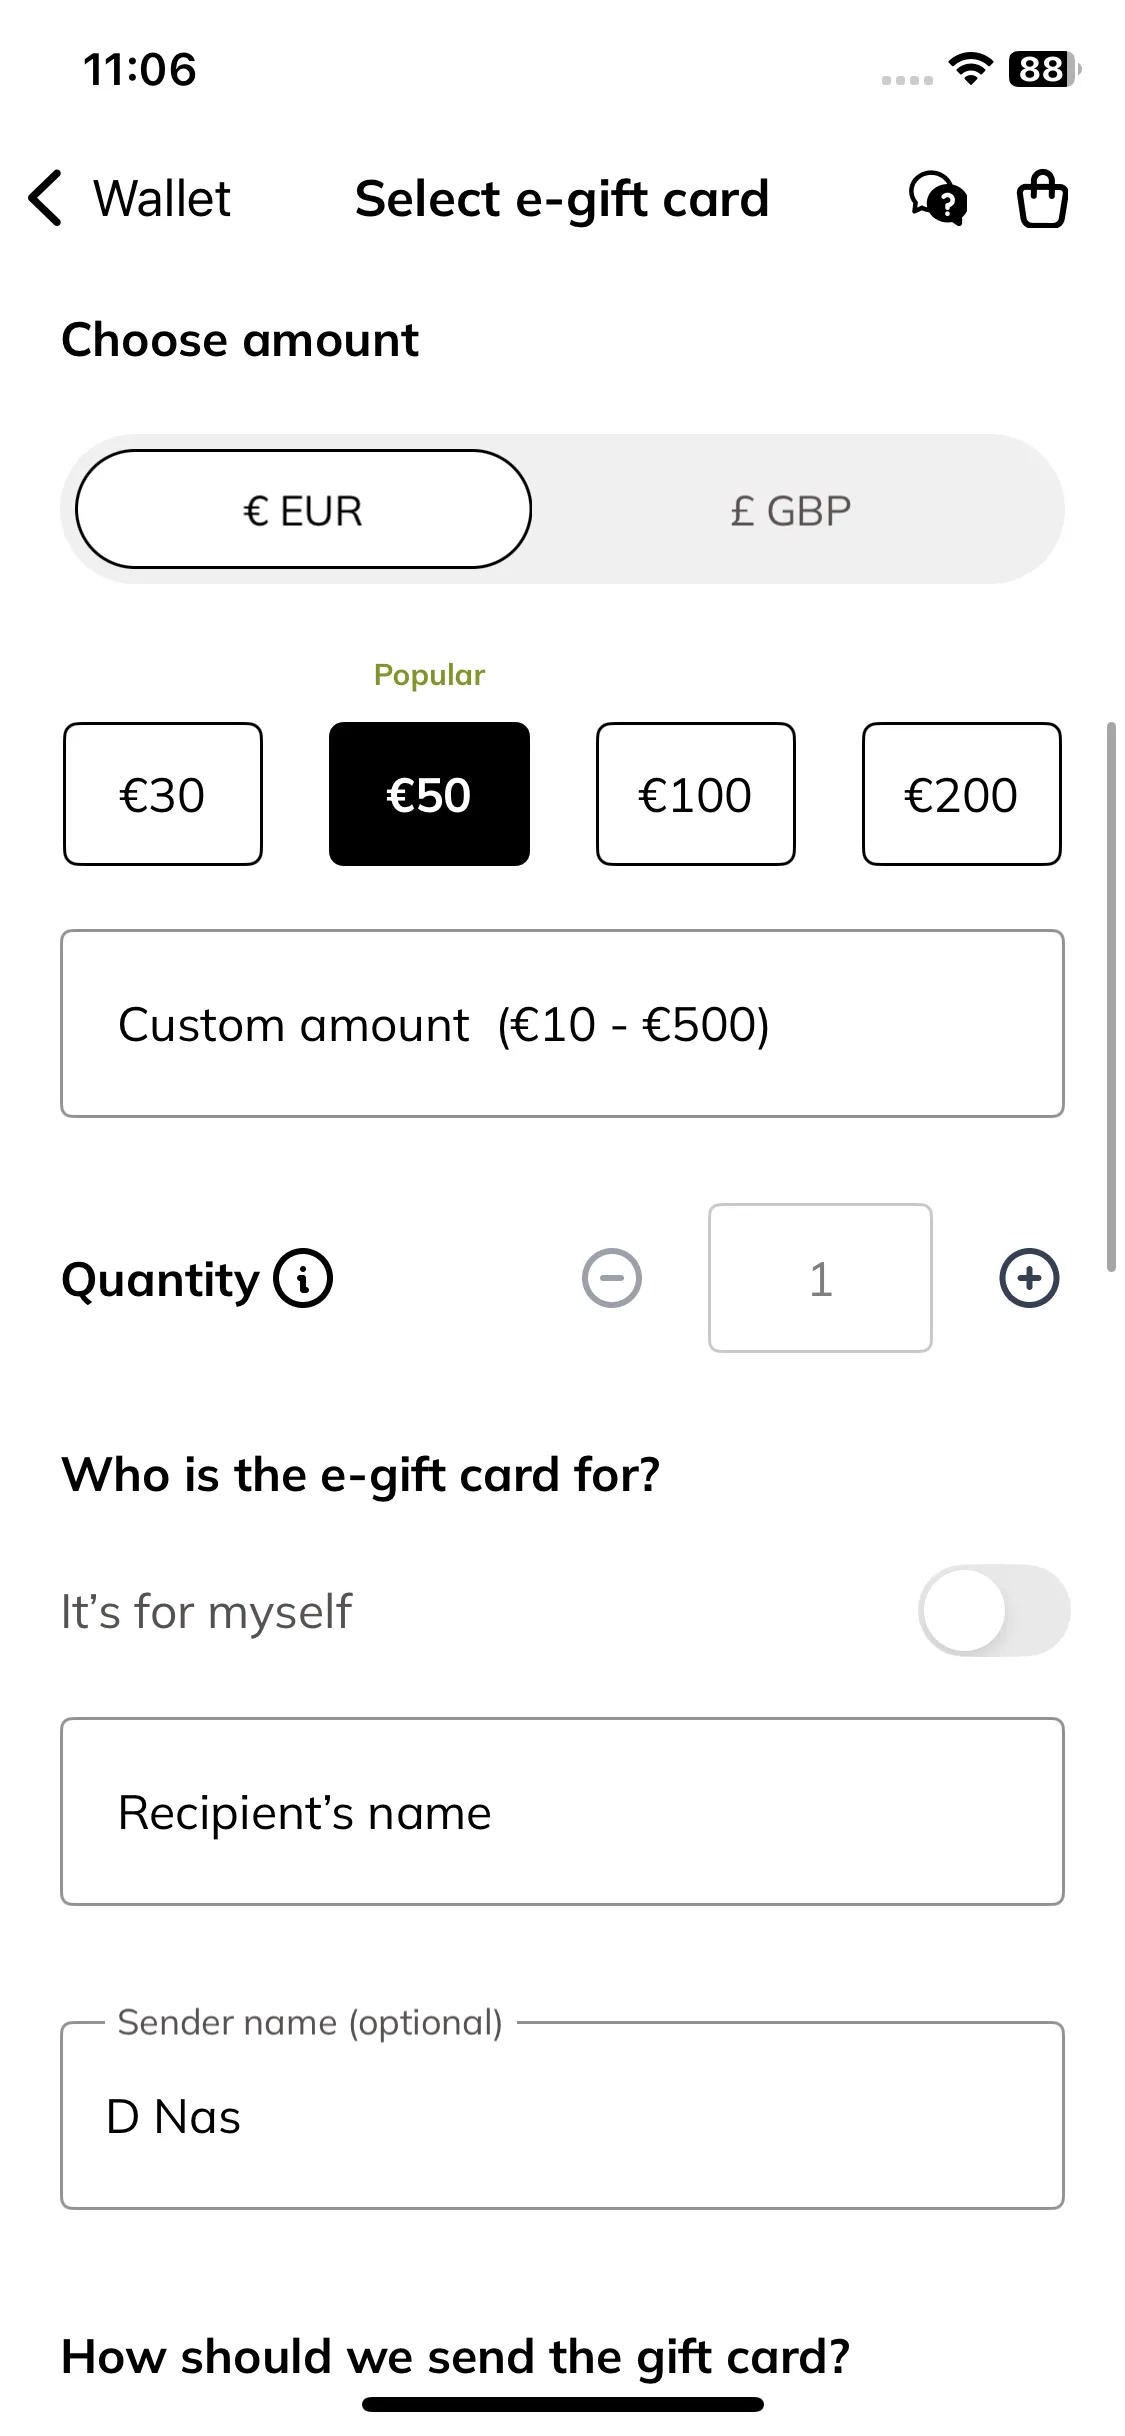Open the shopping bag icon
The width and height of the screenshot is (1125, 2436).
point(1042,199)
